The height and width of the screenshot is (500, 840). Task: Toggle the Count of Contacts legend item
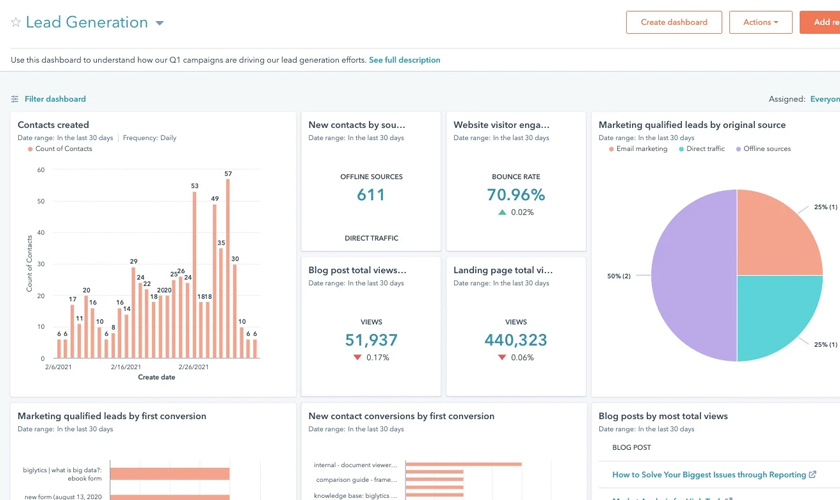point(60,149)
